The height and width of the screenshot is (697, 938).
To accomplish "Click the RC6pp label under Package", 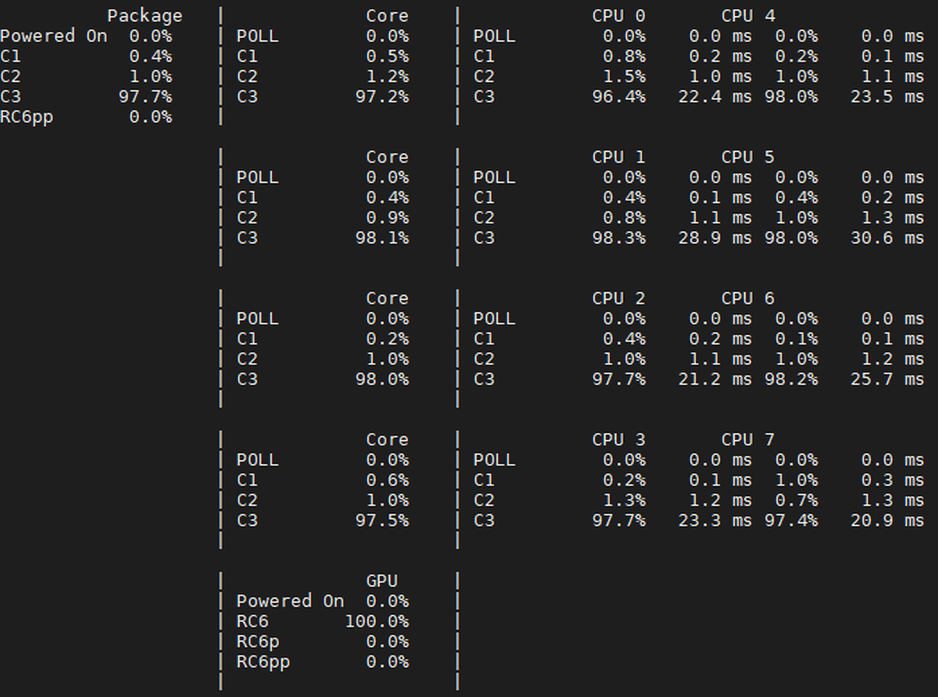I will pos(27,117).
